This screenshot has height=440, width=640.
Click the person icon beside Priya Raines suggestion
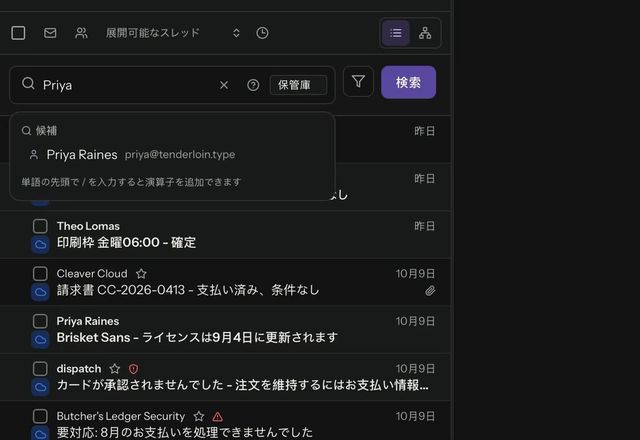coord(34,155)
